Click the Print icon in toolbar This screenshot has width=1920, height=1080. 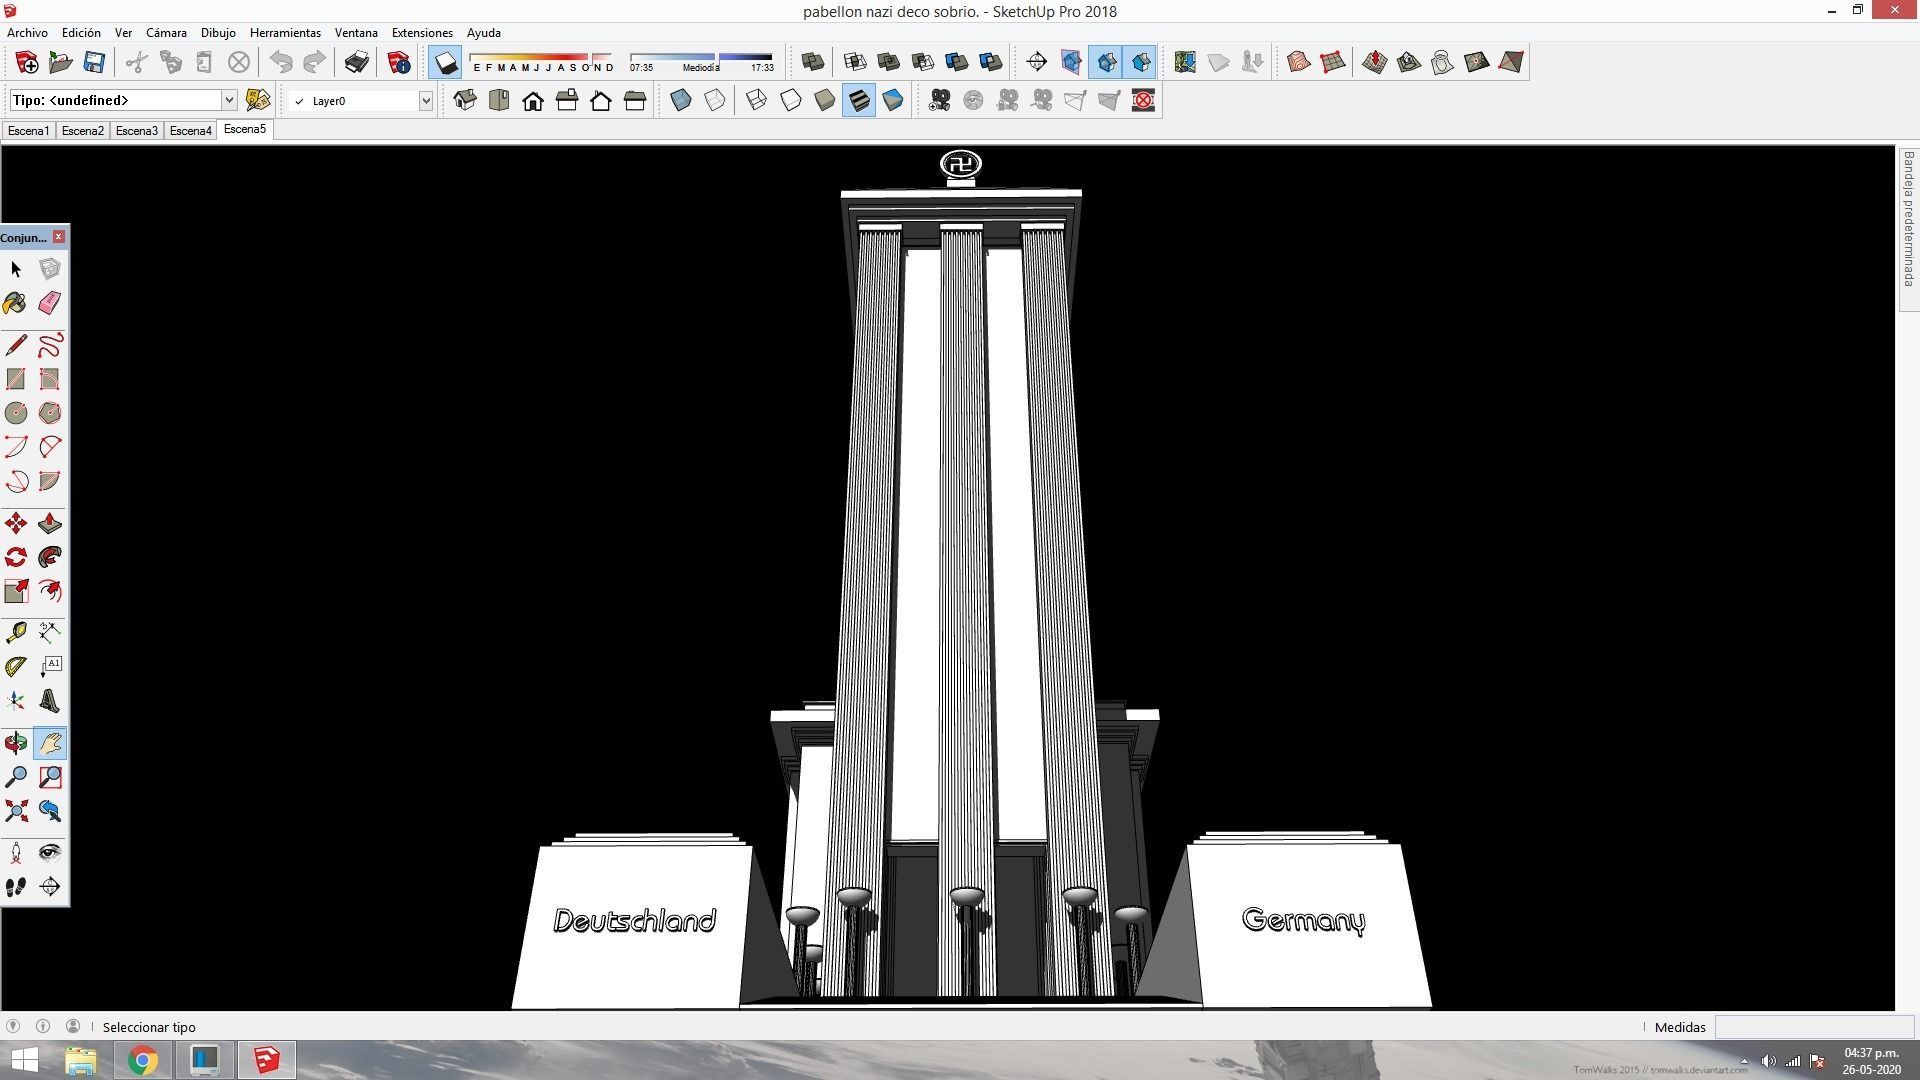point(356,62)
